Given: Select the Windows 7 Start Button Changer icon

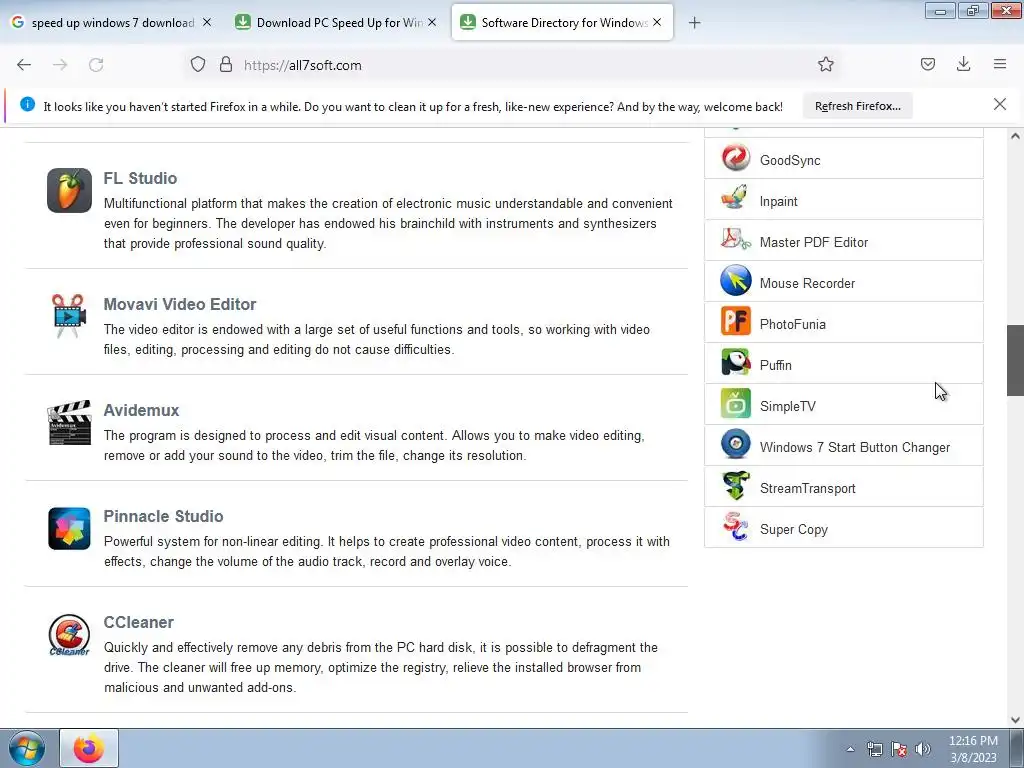Looking at the screenshot, I should coord(736,445).
